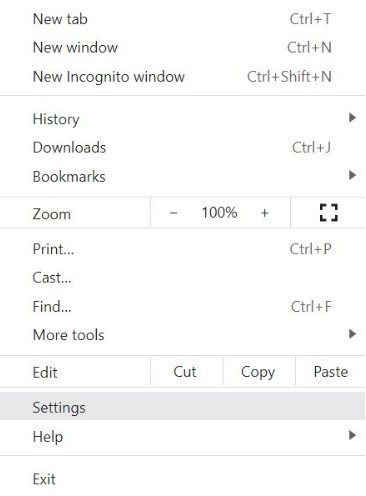Screen dimensions: 366x496
Task: Click the fullscreen icon in Zoom row
Action: pyautogui.click(x=329, y=212)
